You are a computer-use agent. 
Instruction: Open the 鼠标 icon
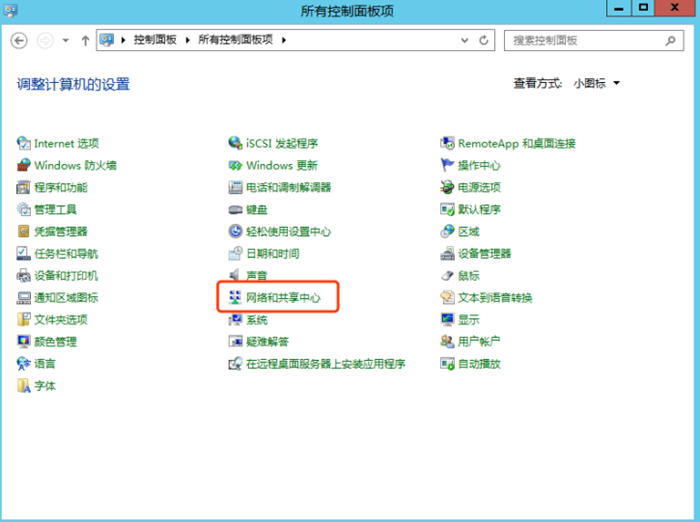click(x=448, y=276)
